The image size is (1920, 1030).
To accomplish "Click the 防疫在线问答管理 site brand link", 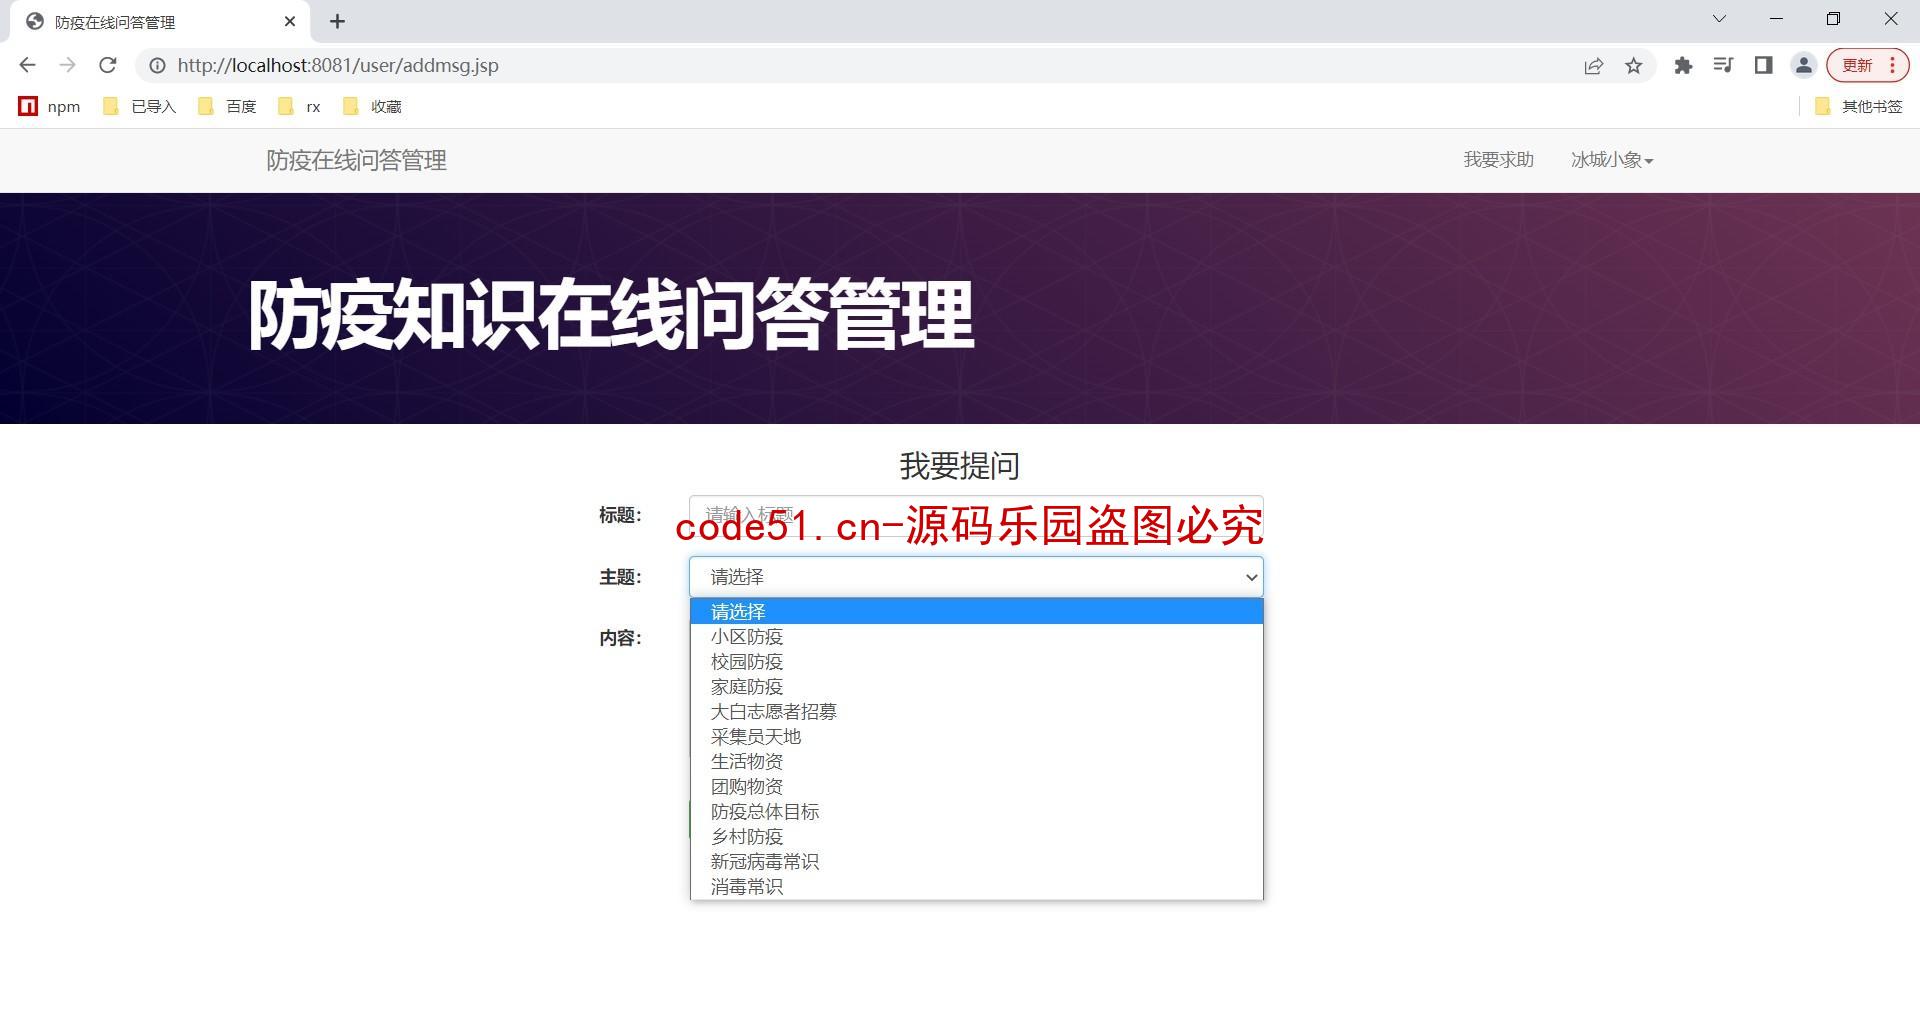I will coord(356,160).
